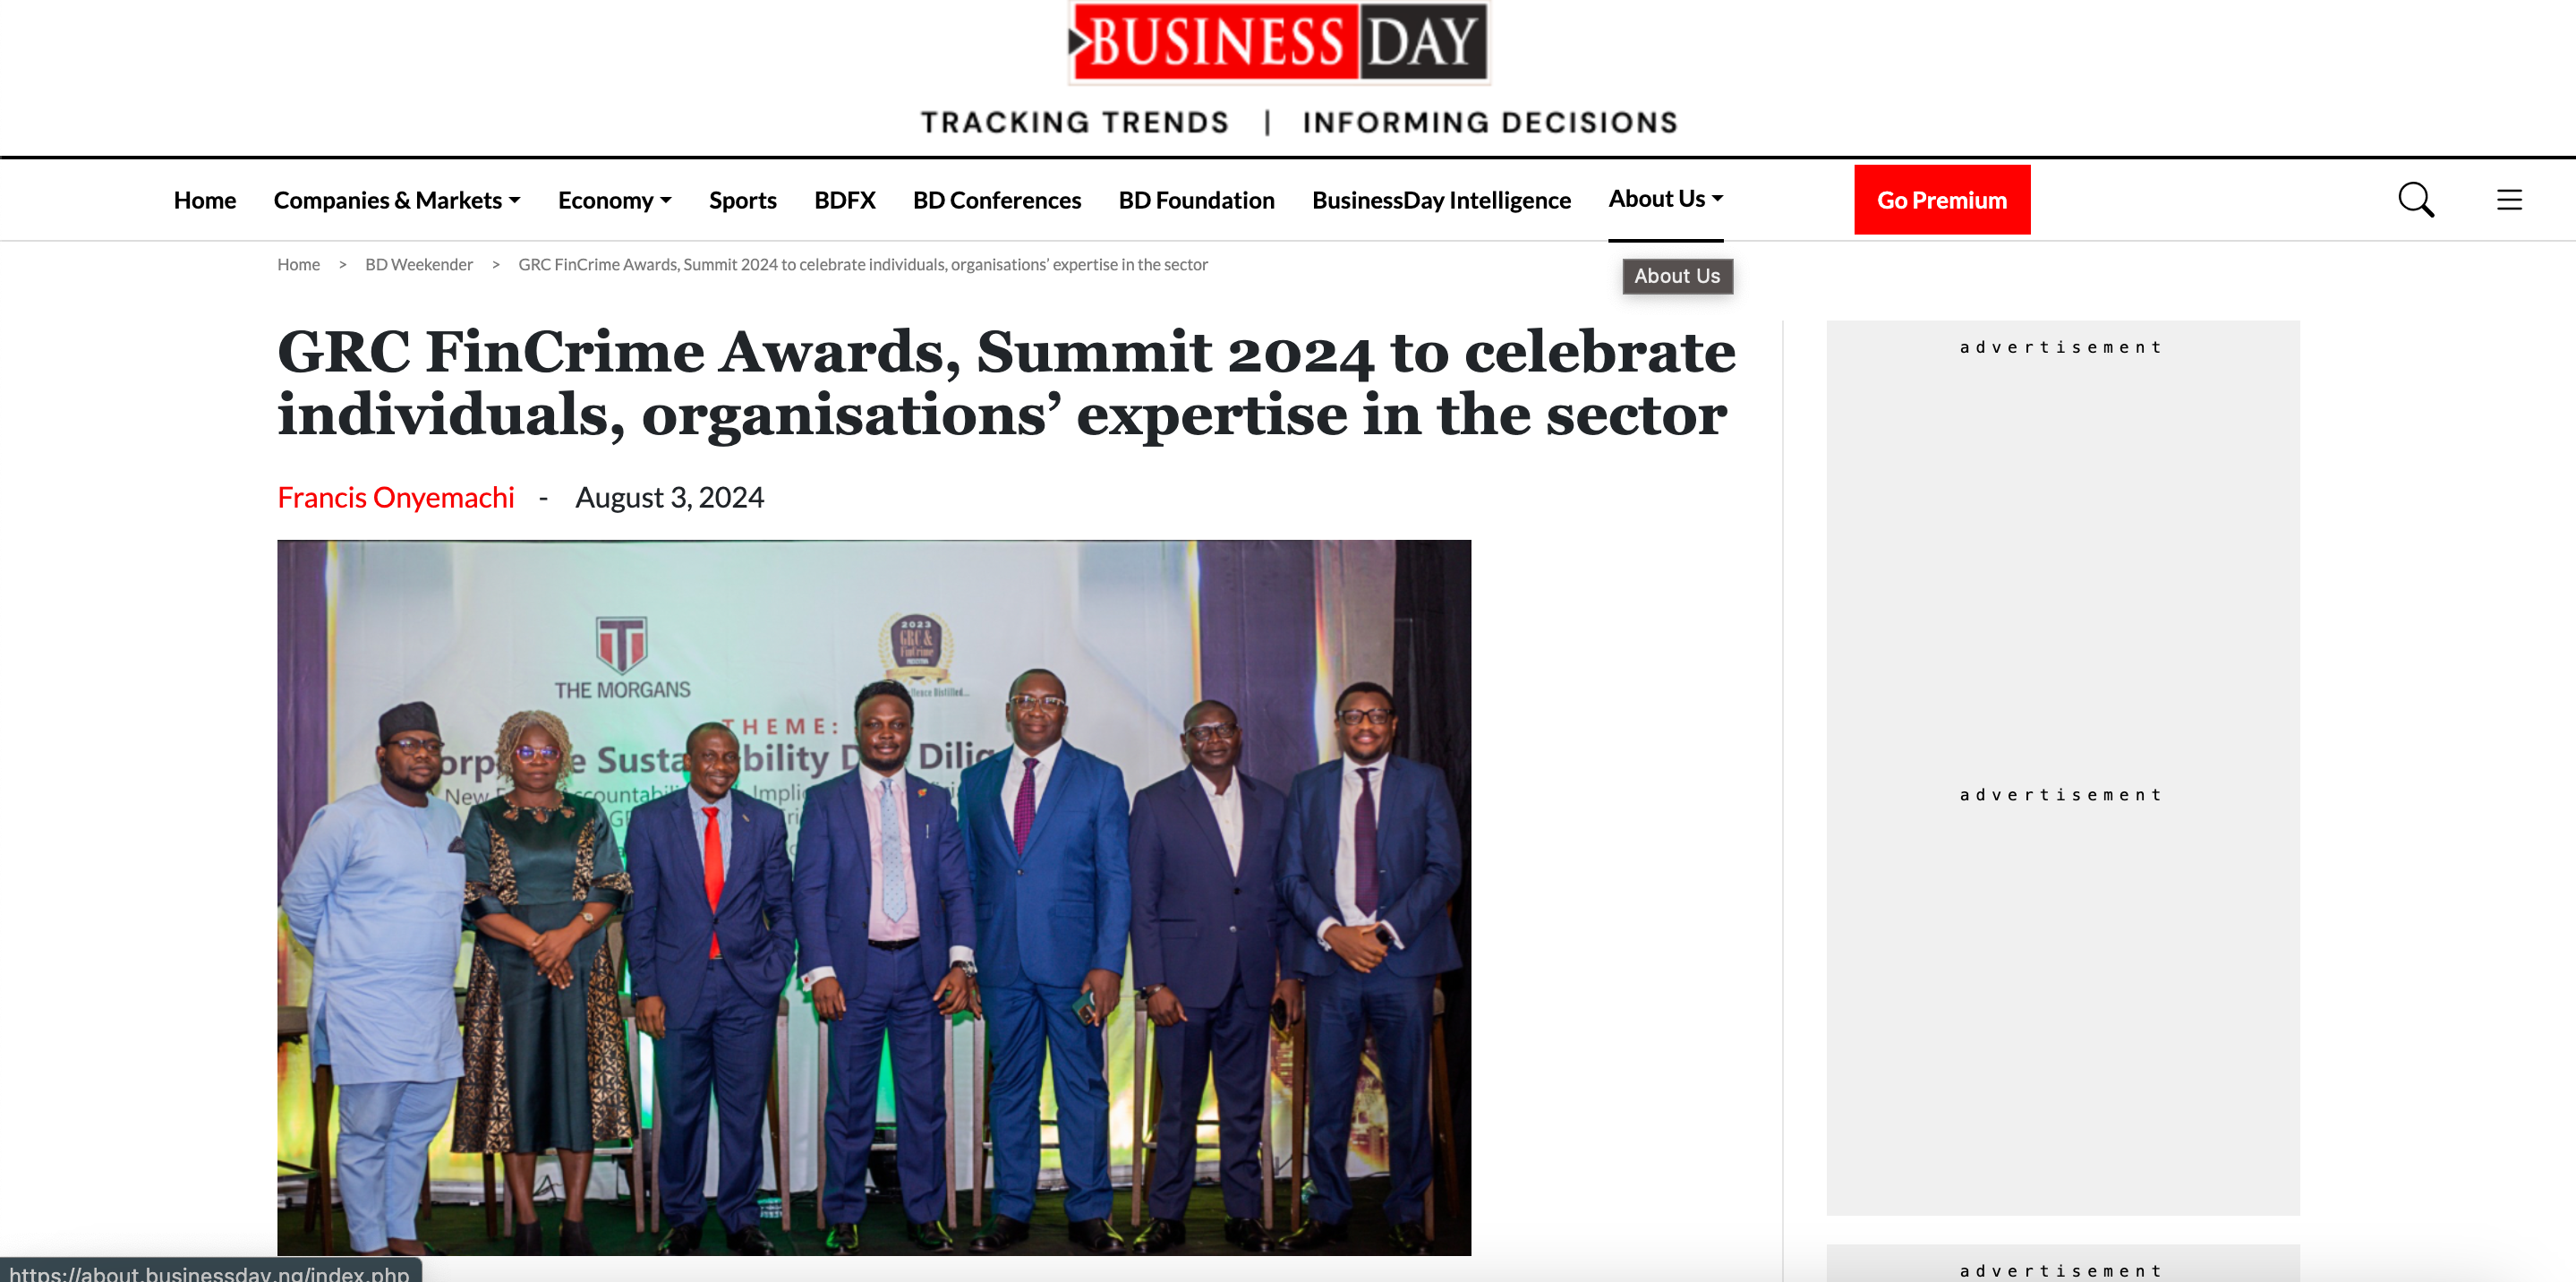The height and width of the screenshot is (1282, 2576).
Task: Open BusinessDay Intelligence section
Action: [1441, 200]
